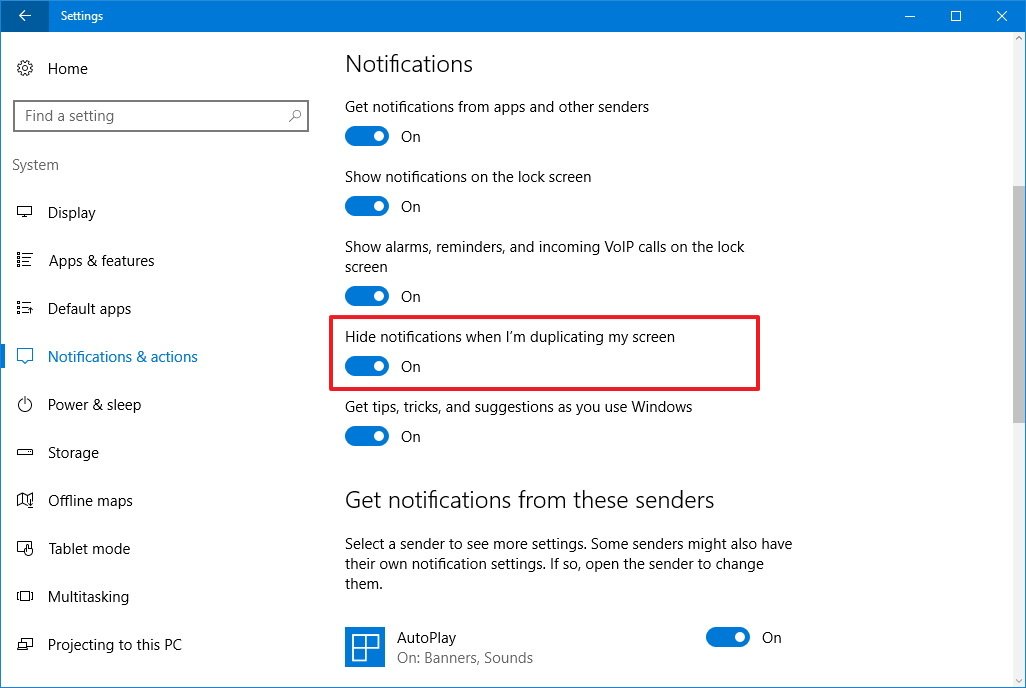The image size is (1026, 688).
Task: Click the back arrow in title bar
Action: [x=24, y=16]
